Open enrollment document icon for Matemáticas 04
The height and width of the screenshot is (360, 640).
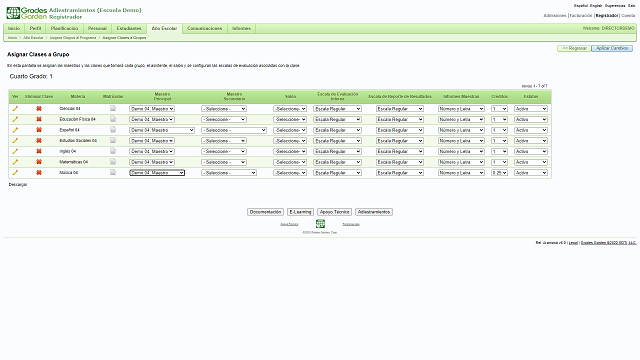pos(113,161)
